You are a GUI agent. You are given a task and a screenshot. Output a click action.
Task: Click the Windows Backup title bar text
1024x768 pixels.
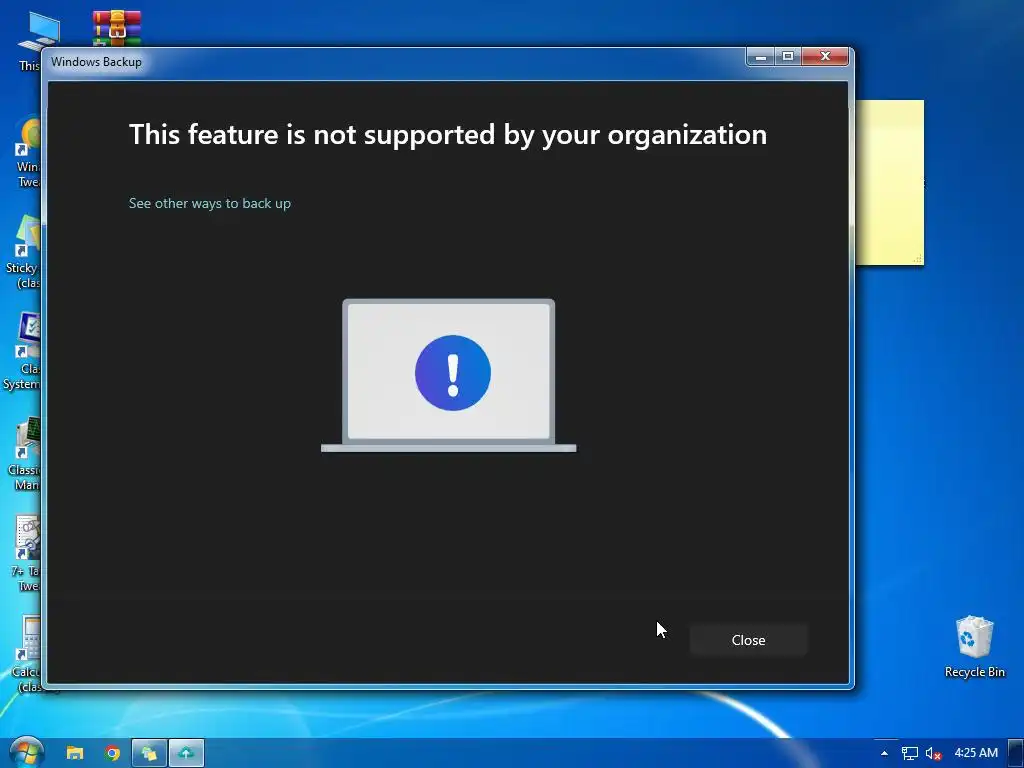point(96,62)
